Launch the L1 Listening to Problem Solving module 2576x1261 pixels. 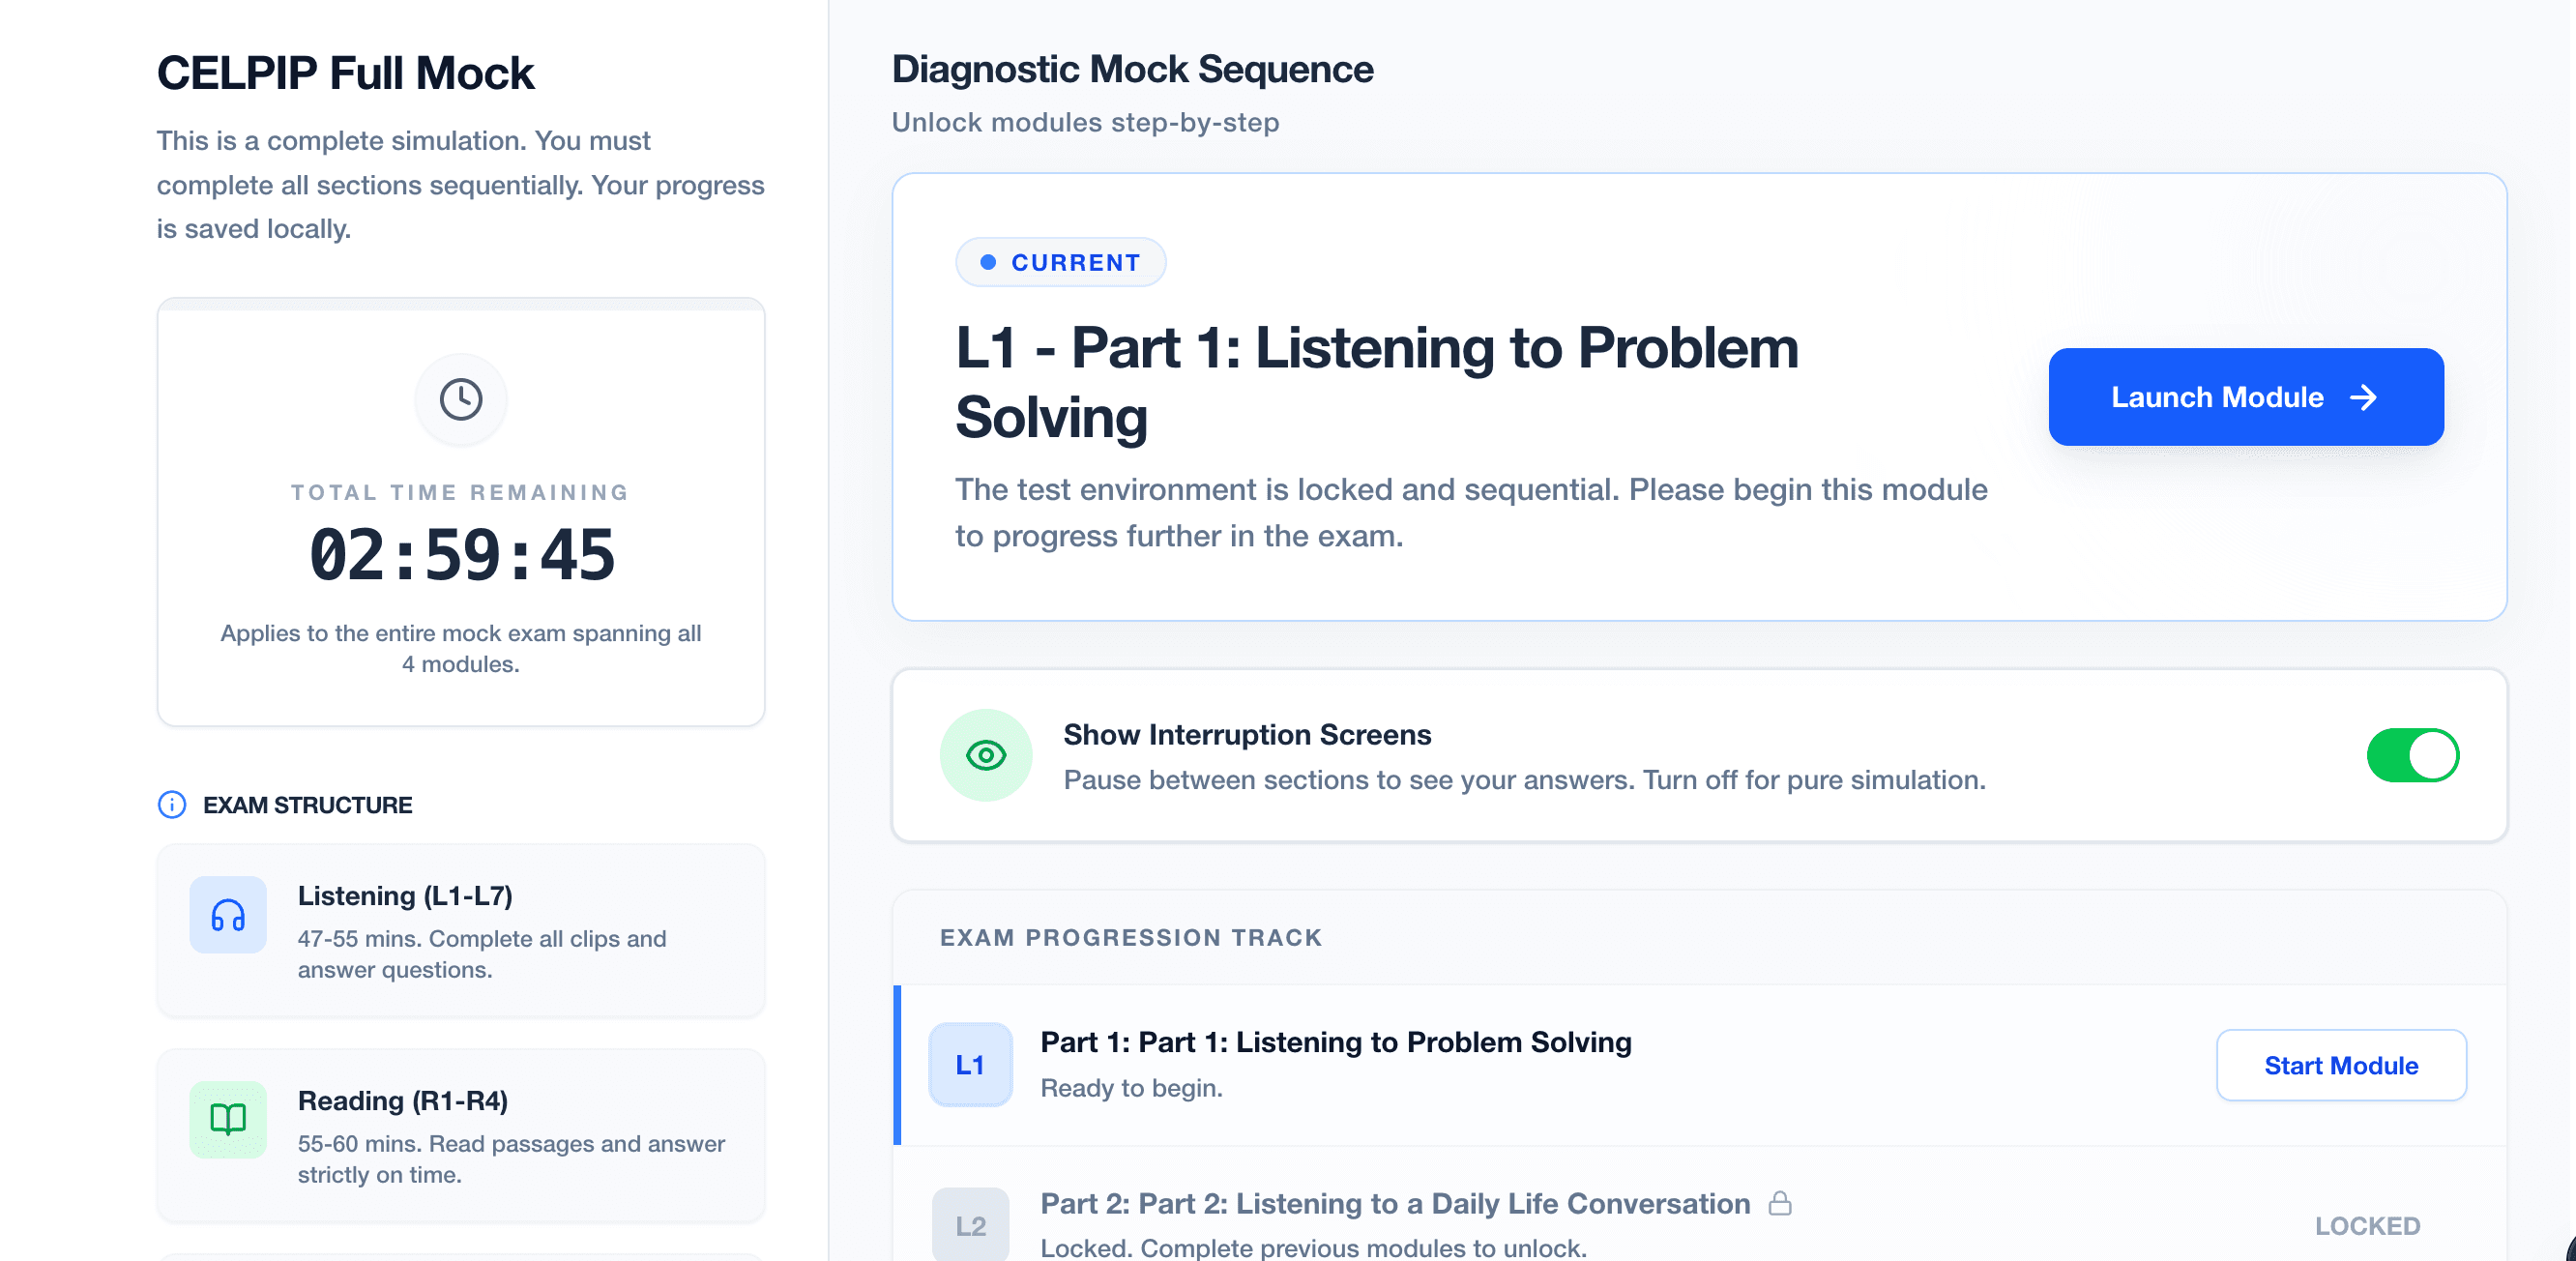(x=2246, y=397)
